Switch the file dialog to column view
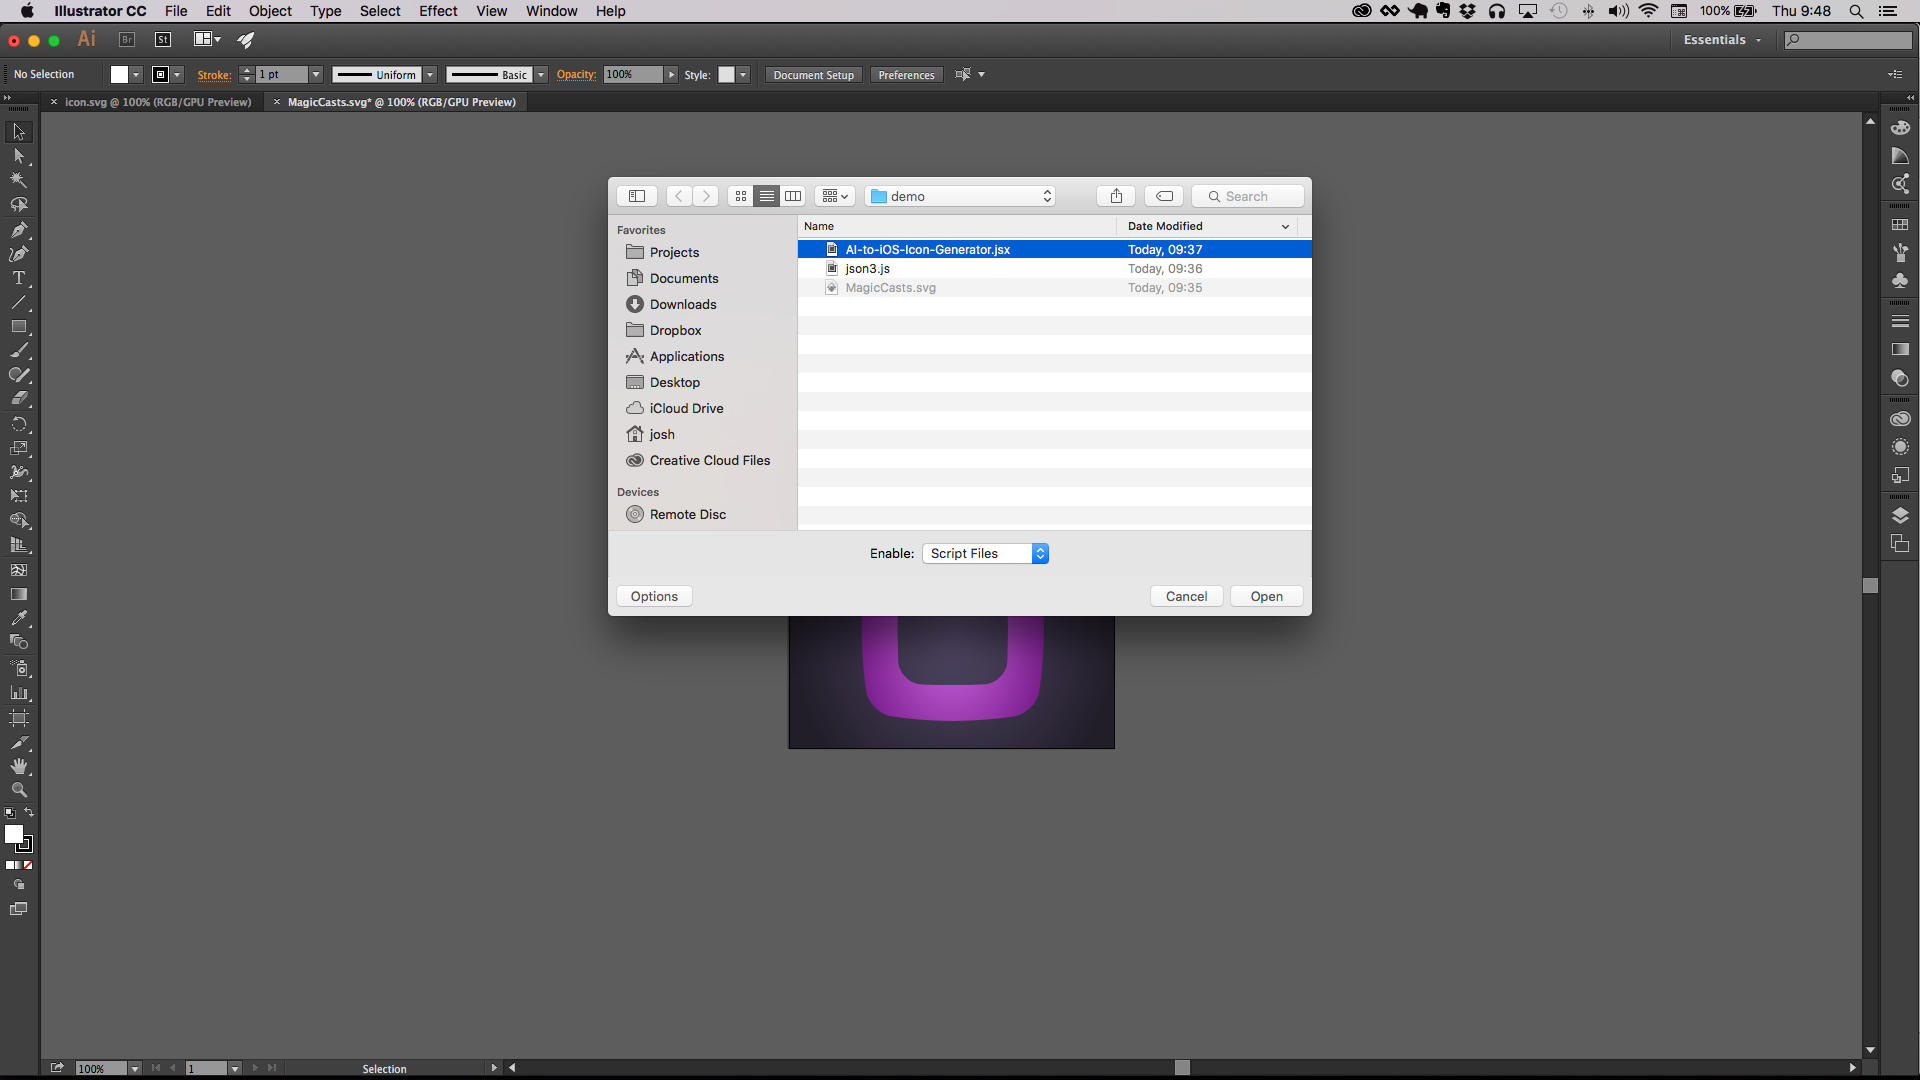The width and height of the screenshot is (1920, 1080). (793, 196)
